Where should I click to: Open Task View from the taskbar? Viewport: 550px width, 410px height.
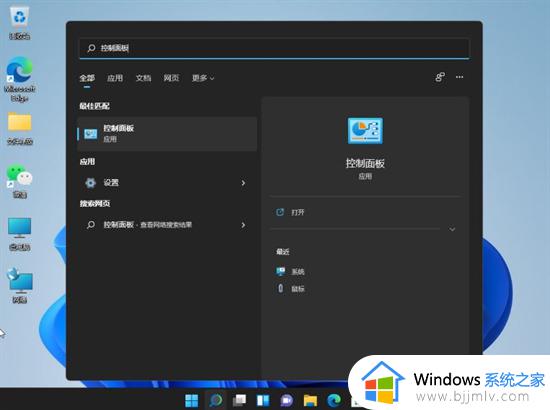pyautogui.click(x=239, y=401)
